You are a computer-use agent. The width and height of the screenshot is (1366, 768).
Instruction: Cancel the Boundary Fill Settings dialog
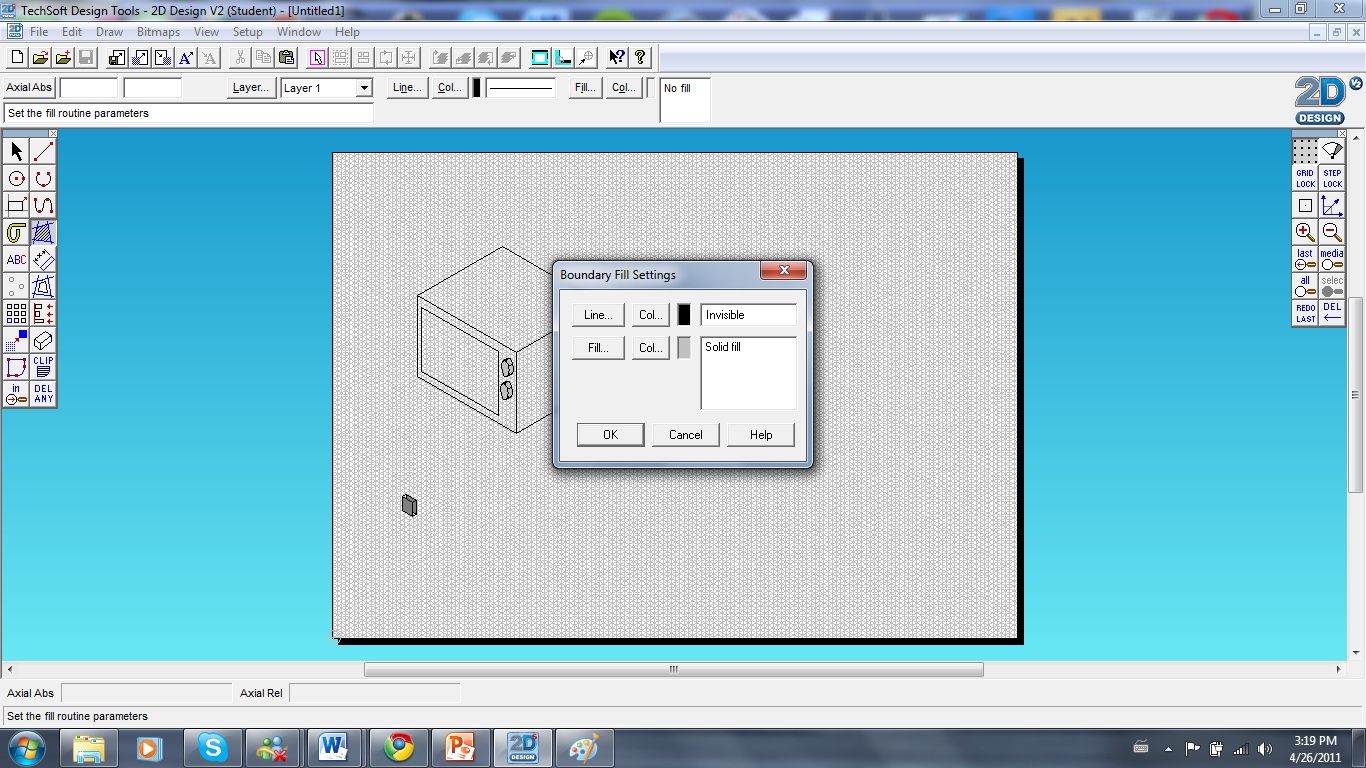click(685, 434)
